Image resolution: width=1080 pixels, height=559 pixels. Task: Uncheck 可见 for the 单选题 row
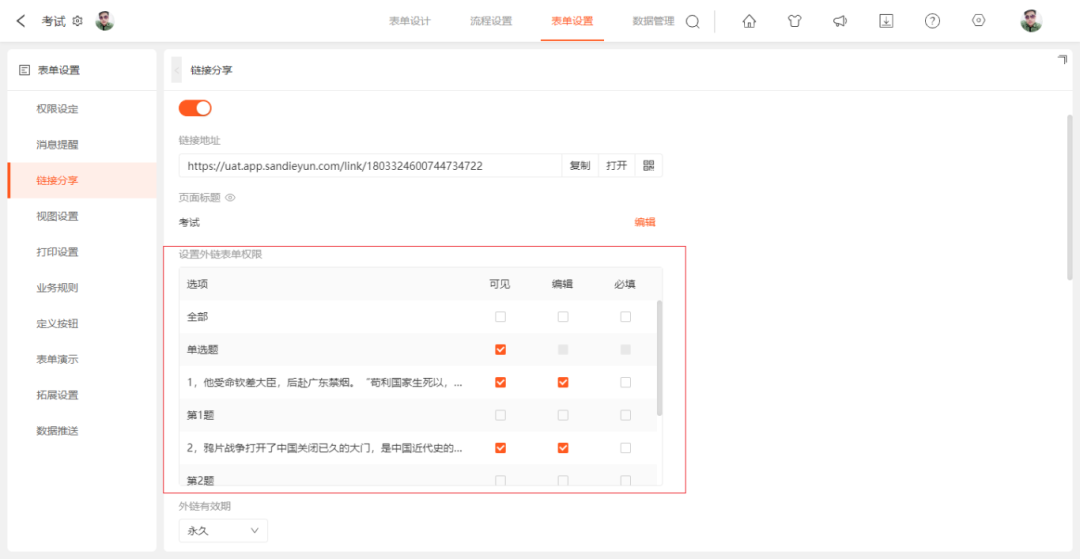(x=501, y=350)
